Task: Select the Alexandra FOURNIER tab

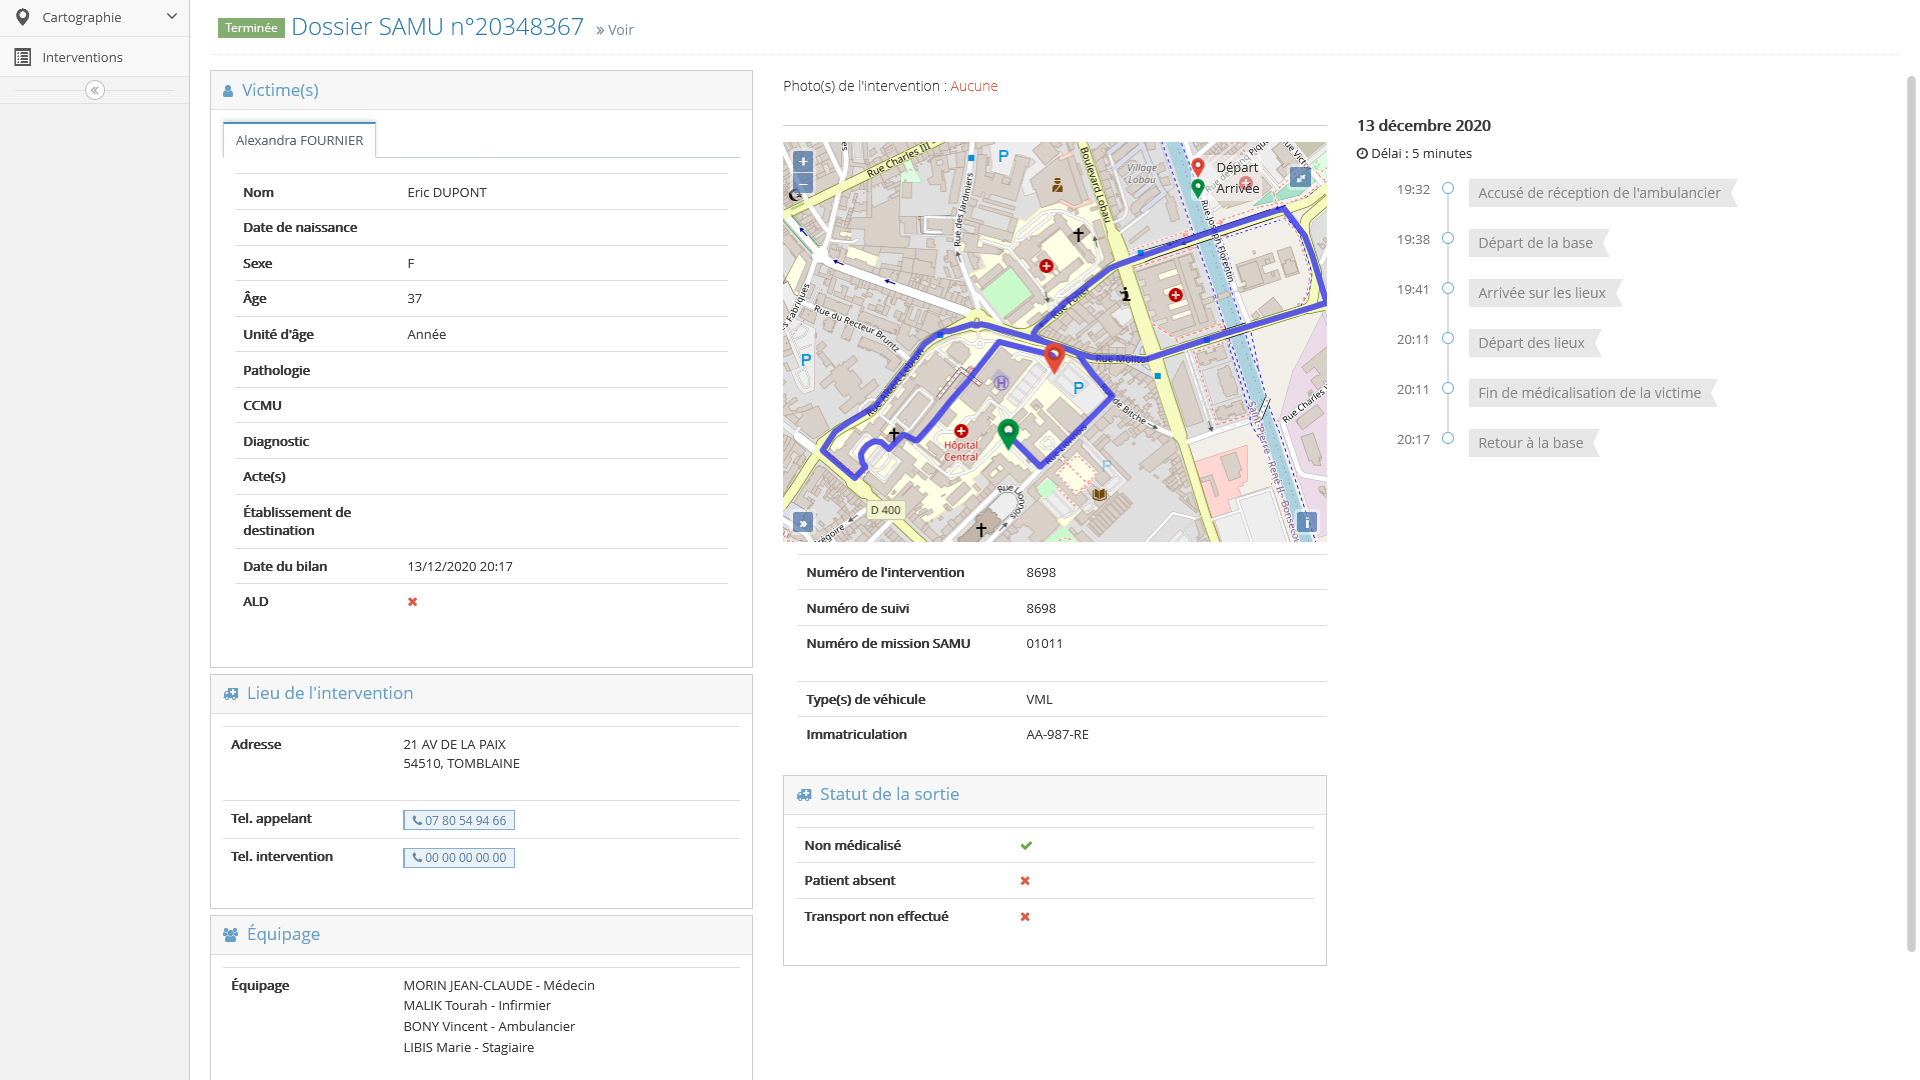Action: (299, 140)
